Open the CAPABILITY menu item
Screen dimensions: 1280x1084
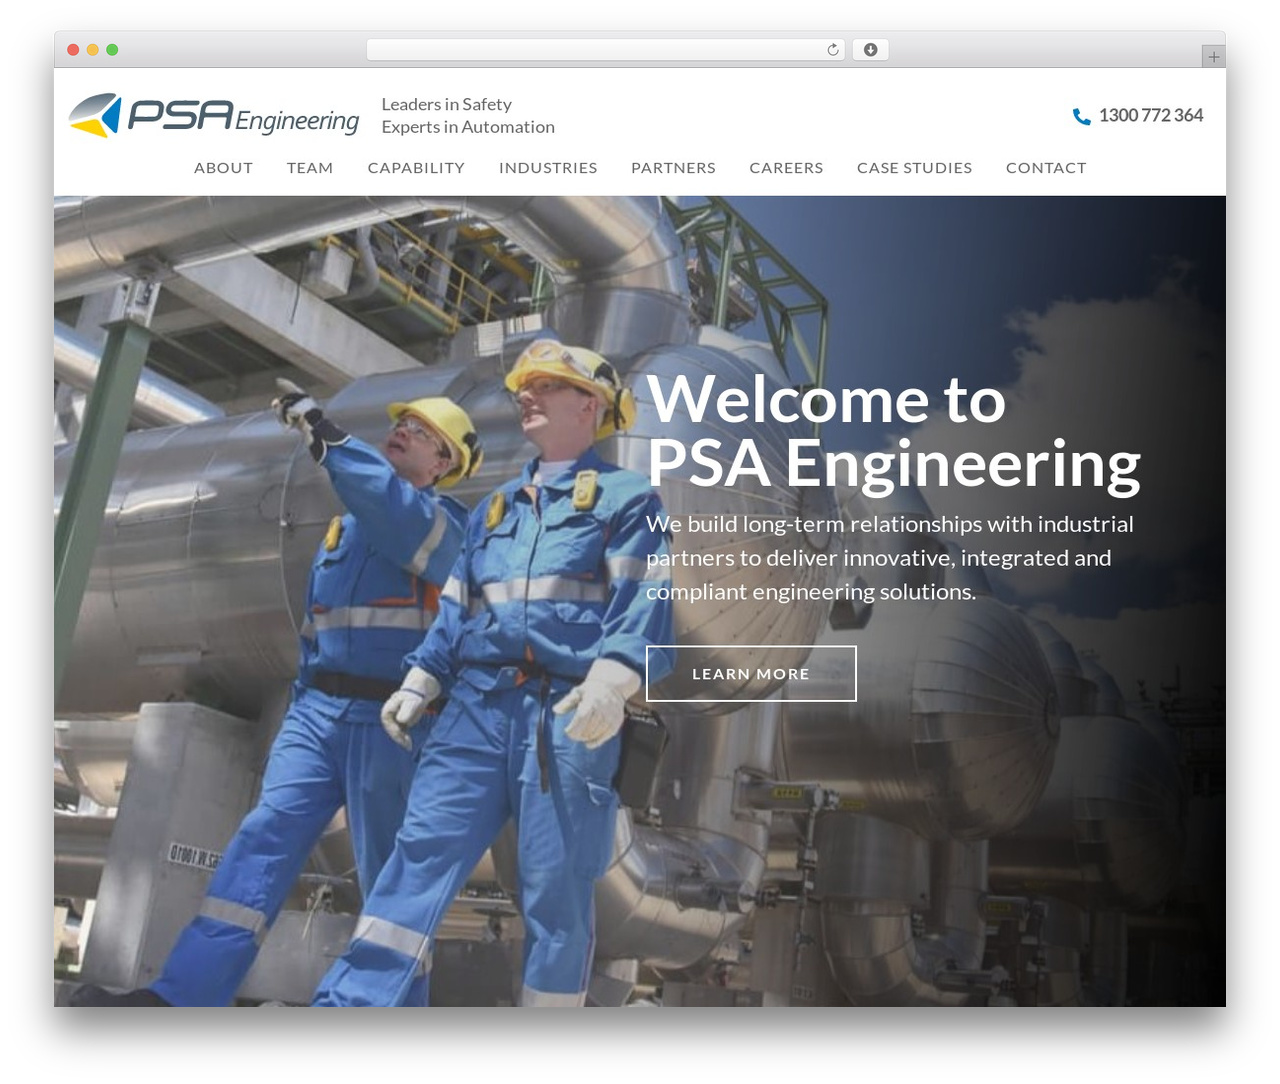pyautogui.click(x=416, y=168)
